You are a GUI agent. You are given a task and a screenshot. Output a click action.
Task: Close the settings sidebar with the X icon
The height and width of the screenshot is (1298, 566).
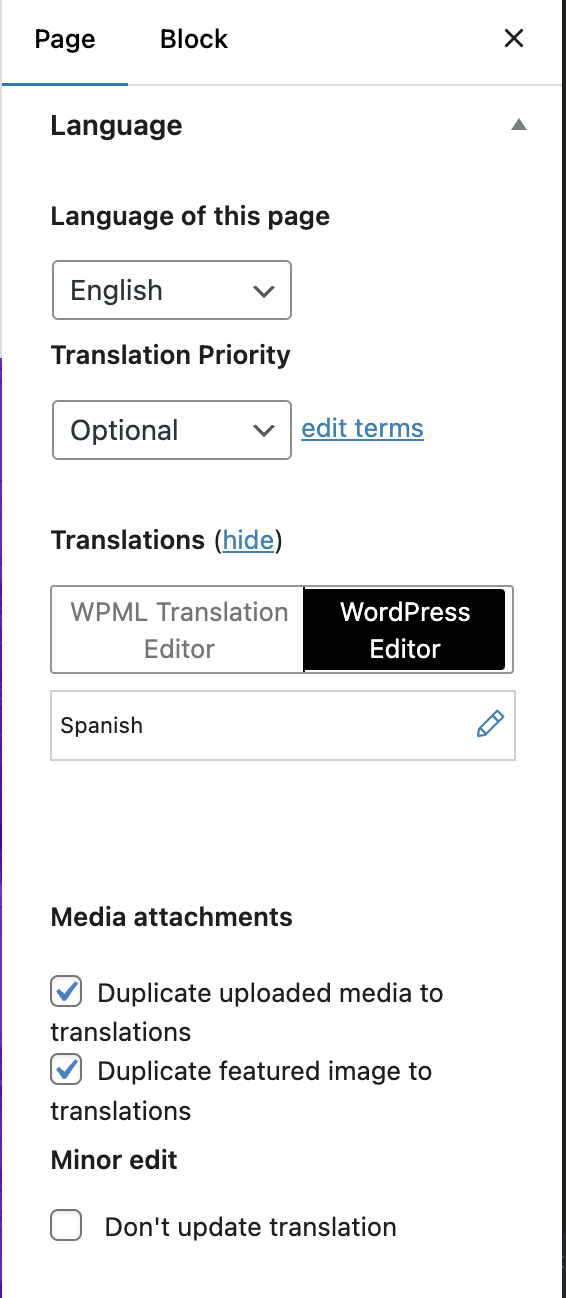tap(514, 39)
